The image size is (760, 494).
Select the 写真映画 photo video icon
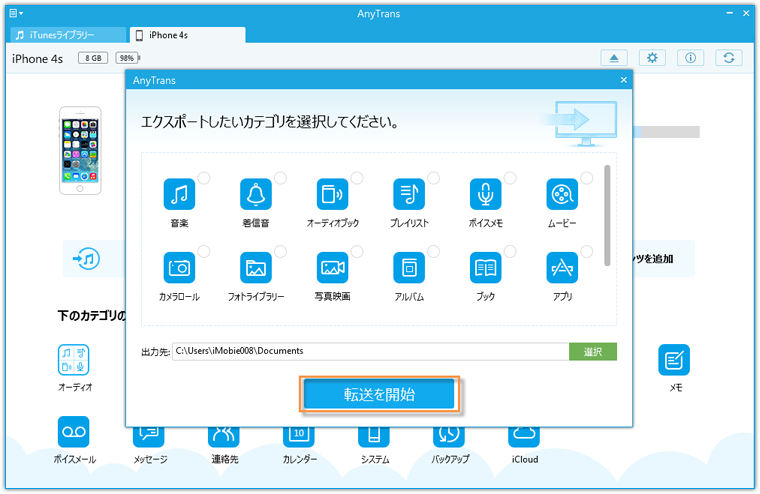click(332, 268)
